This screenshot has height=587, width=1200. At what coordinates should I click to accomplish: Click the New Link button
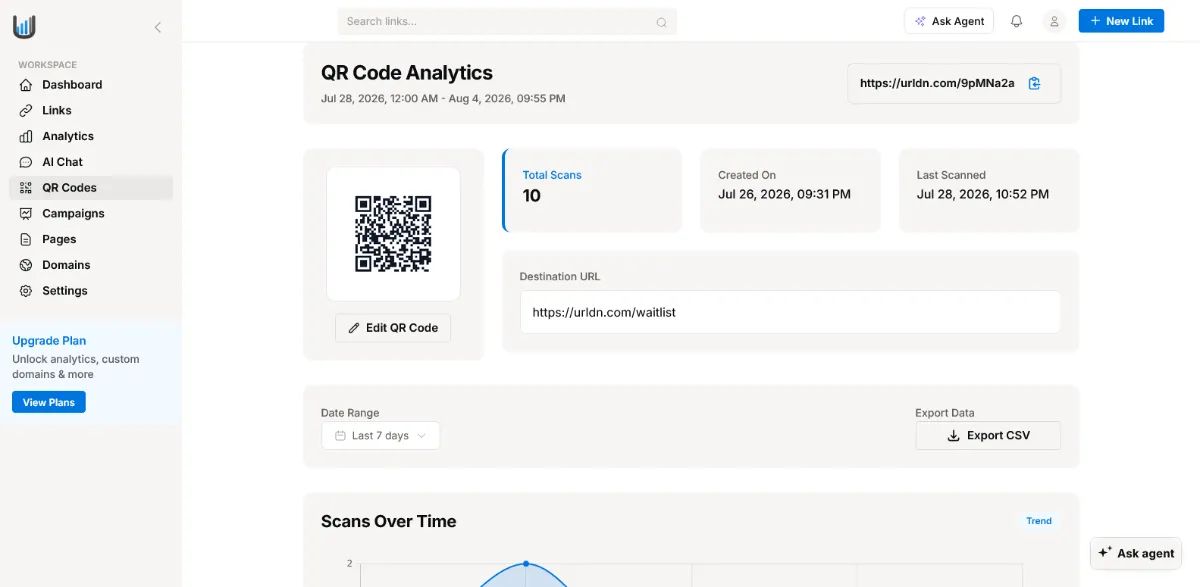pos(1121,21)
